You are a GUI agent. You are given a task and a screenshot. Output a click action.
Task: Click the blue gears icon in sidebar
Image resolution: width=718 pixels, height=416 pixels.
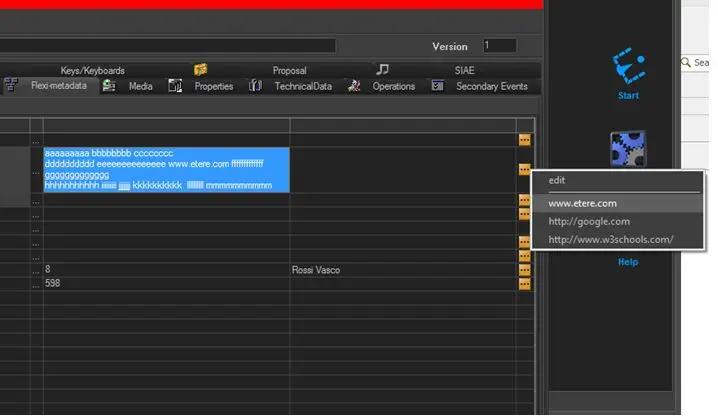(627, 148)
